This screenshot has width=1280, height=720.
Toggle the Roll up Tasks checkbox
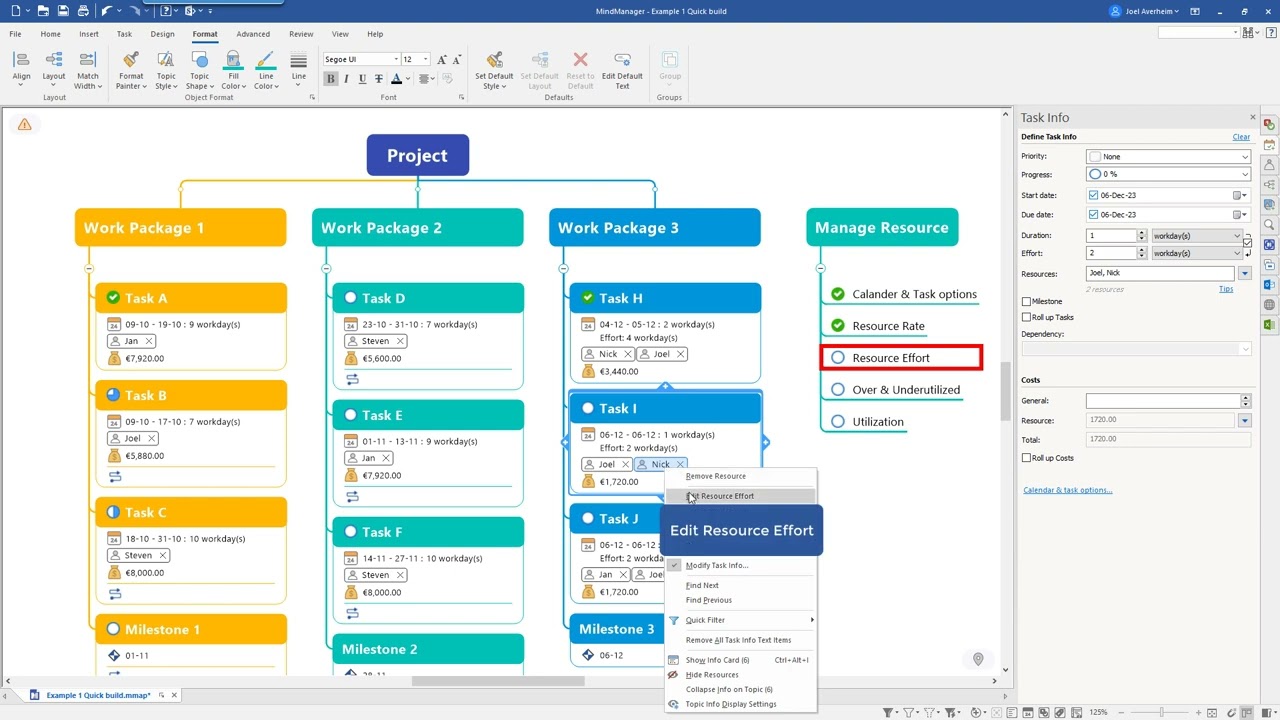point(1026,317)
